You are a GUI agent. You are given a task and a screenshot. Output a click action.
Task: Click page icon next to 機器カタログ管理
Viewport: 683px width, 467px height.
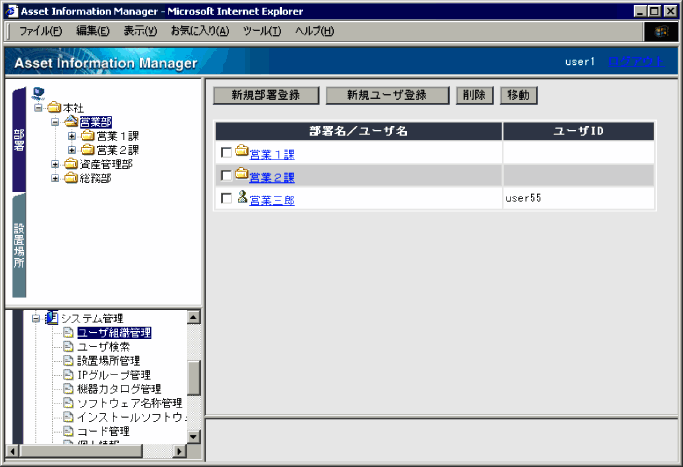68,388
